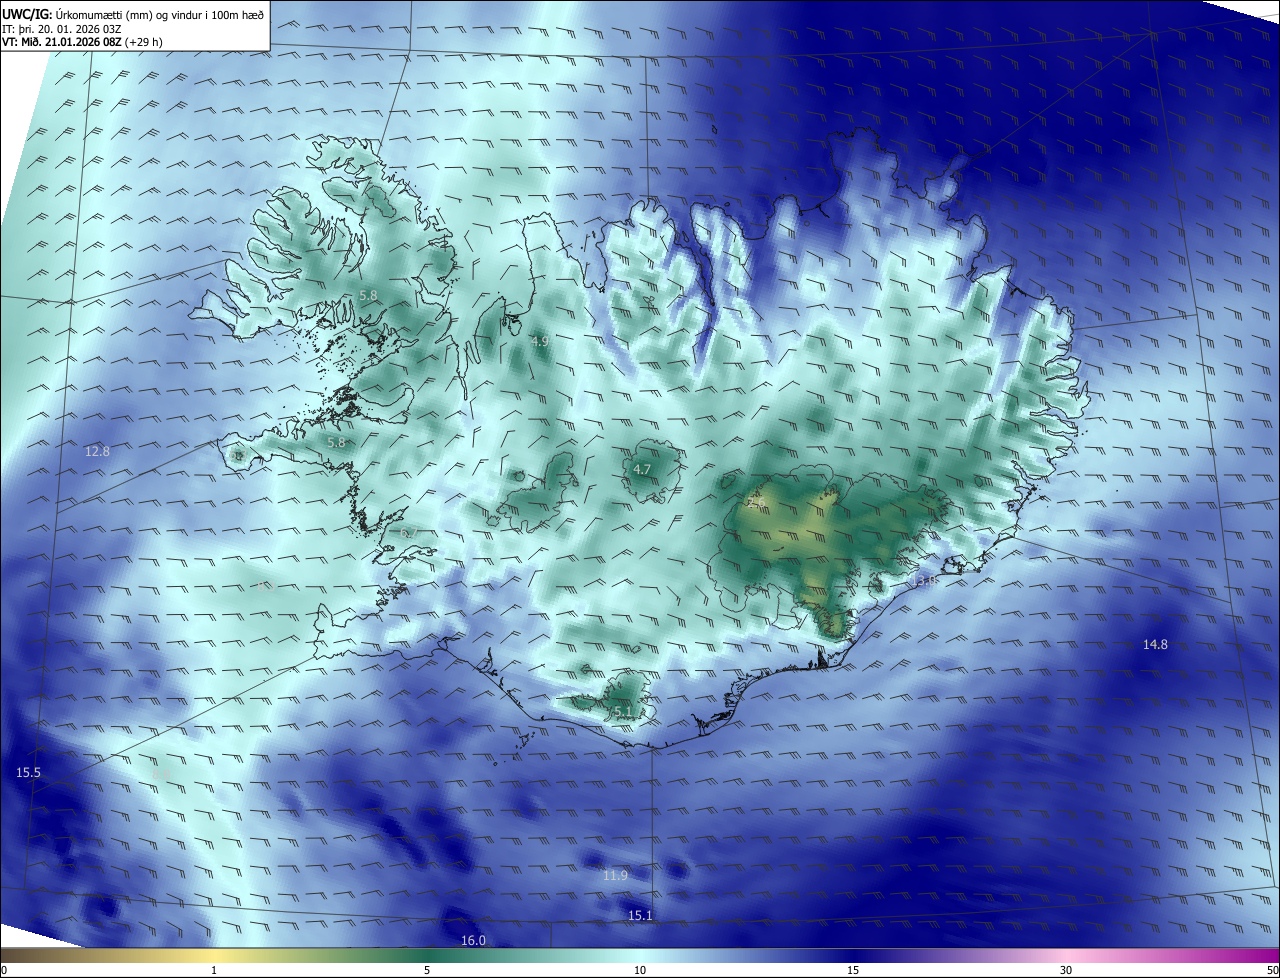This screenshot has width=1280, height=978.
Task: Click the initial time 'IT: þri. 20. 01. 2026 03Z'
Action: 61,29
